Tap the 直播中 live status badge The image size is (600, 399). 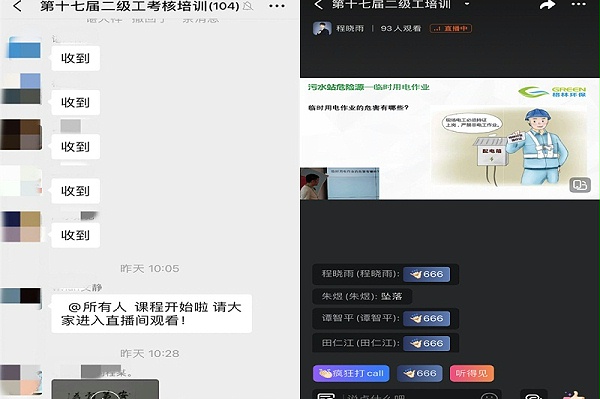pyautogui.click(x=450, y=28)
